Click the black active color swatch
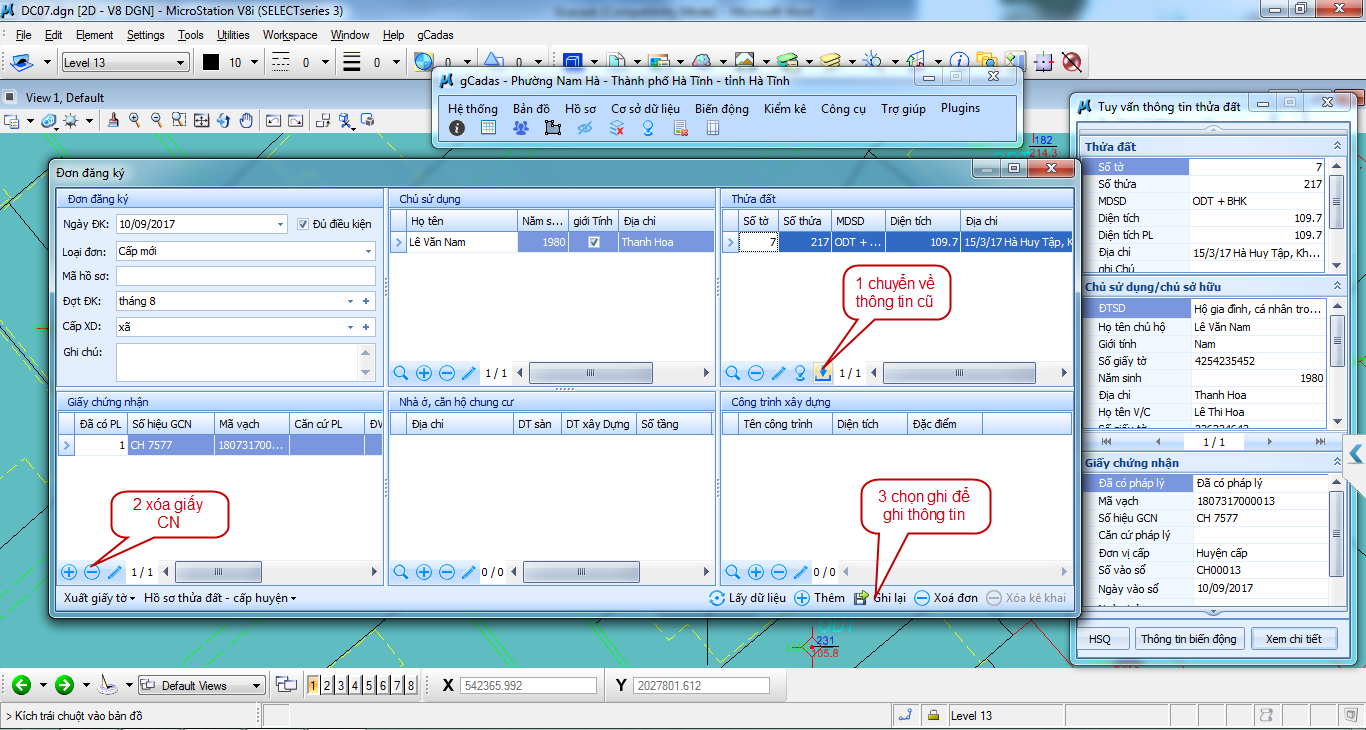 (211, 63)
